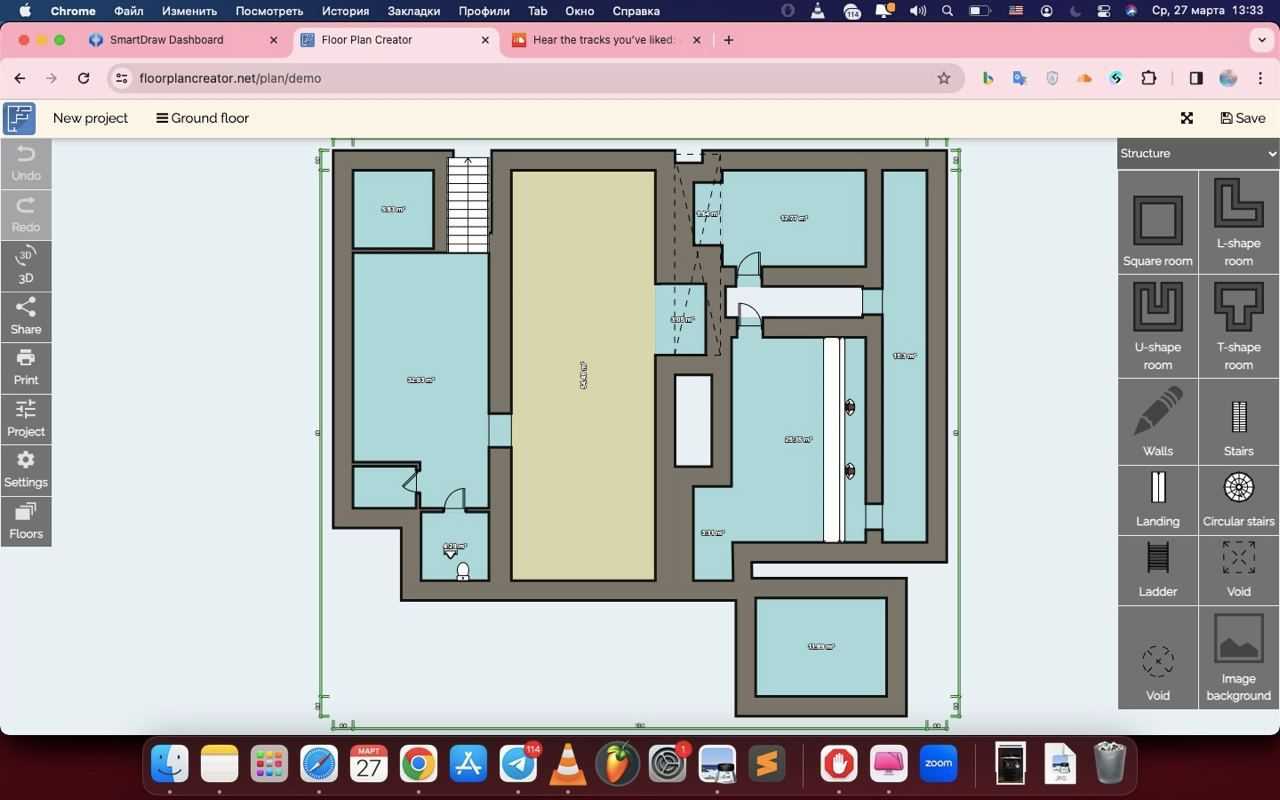
Task: Open the Ground floor menu
Action: (202, 118)
